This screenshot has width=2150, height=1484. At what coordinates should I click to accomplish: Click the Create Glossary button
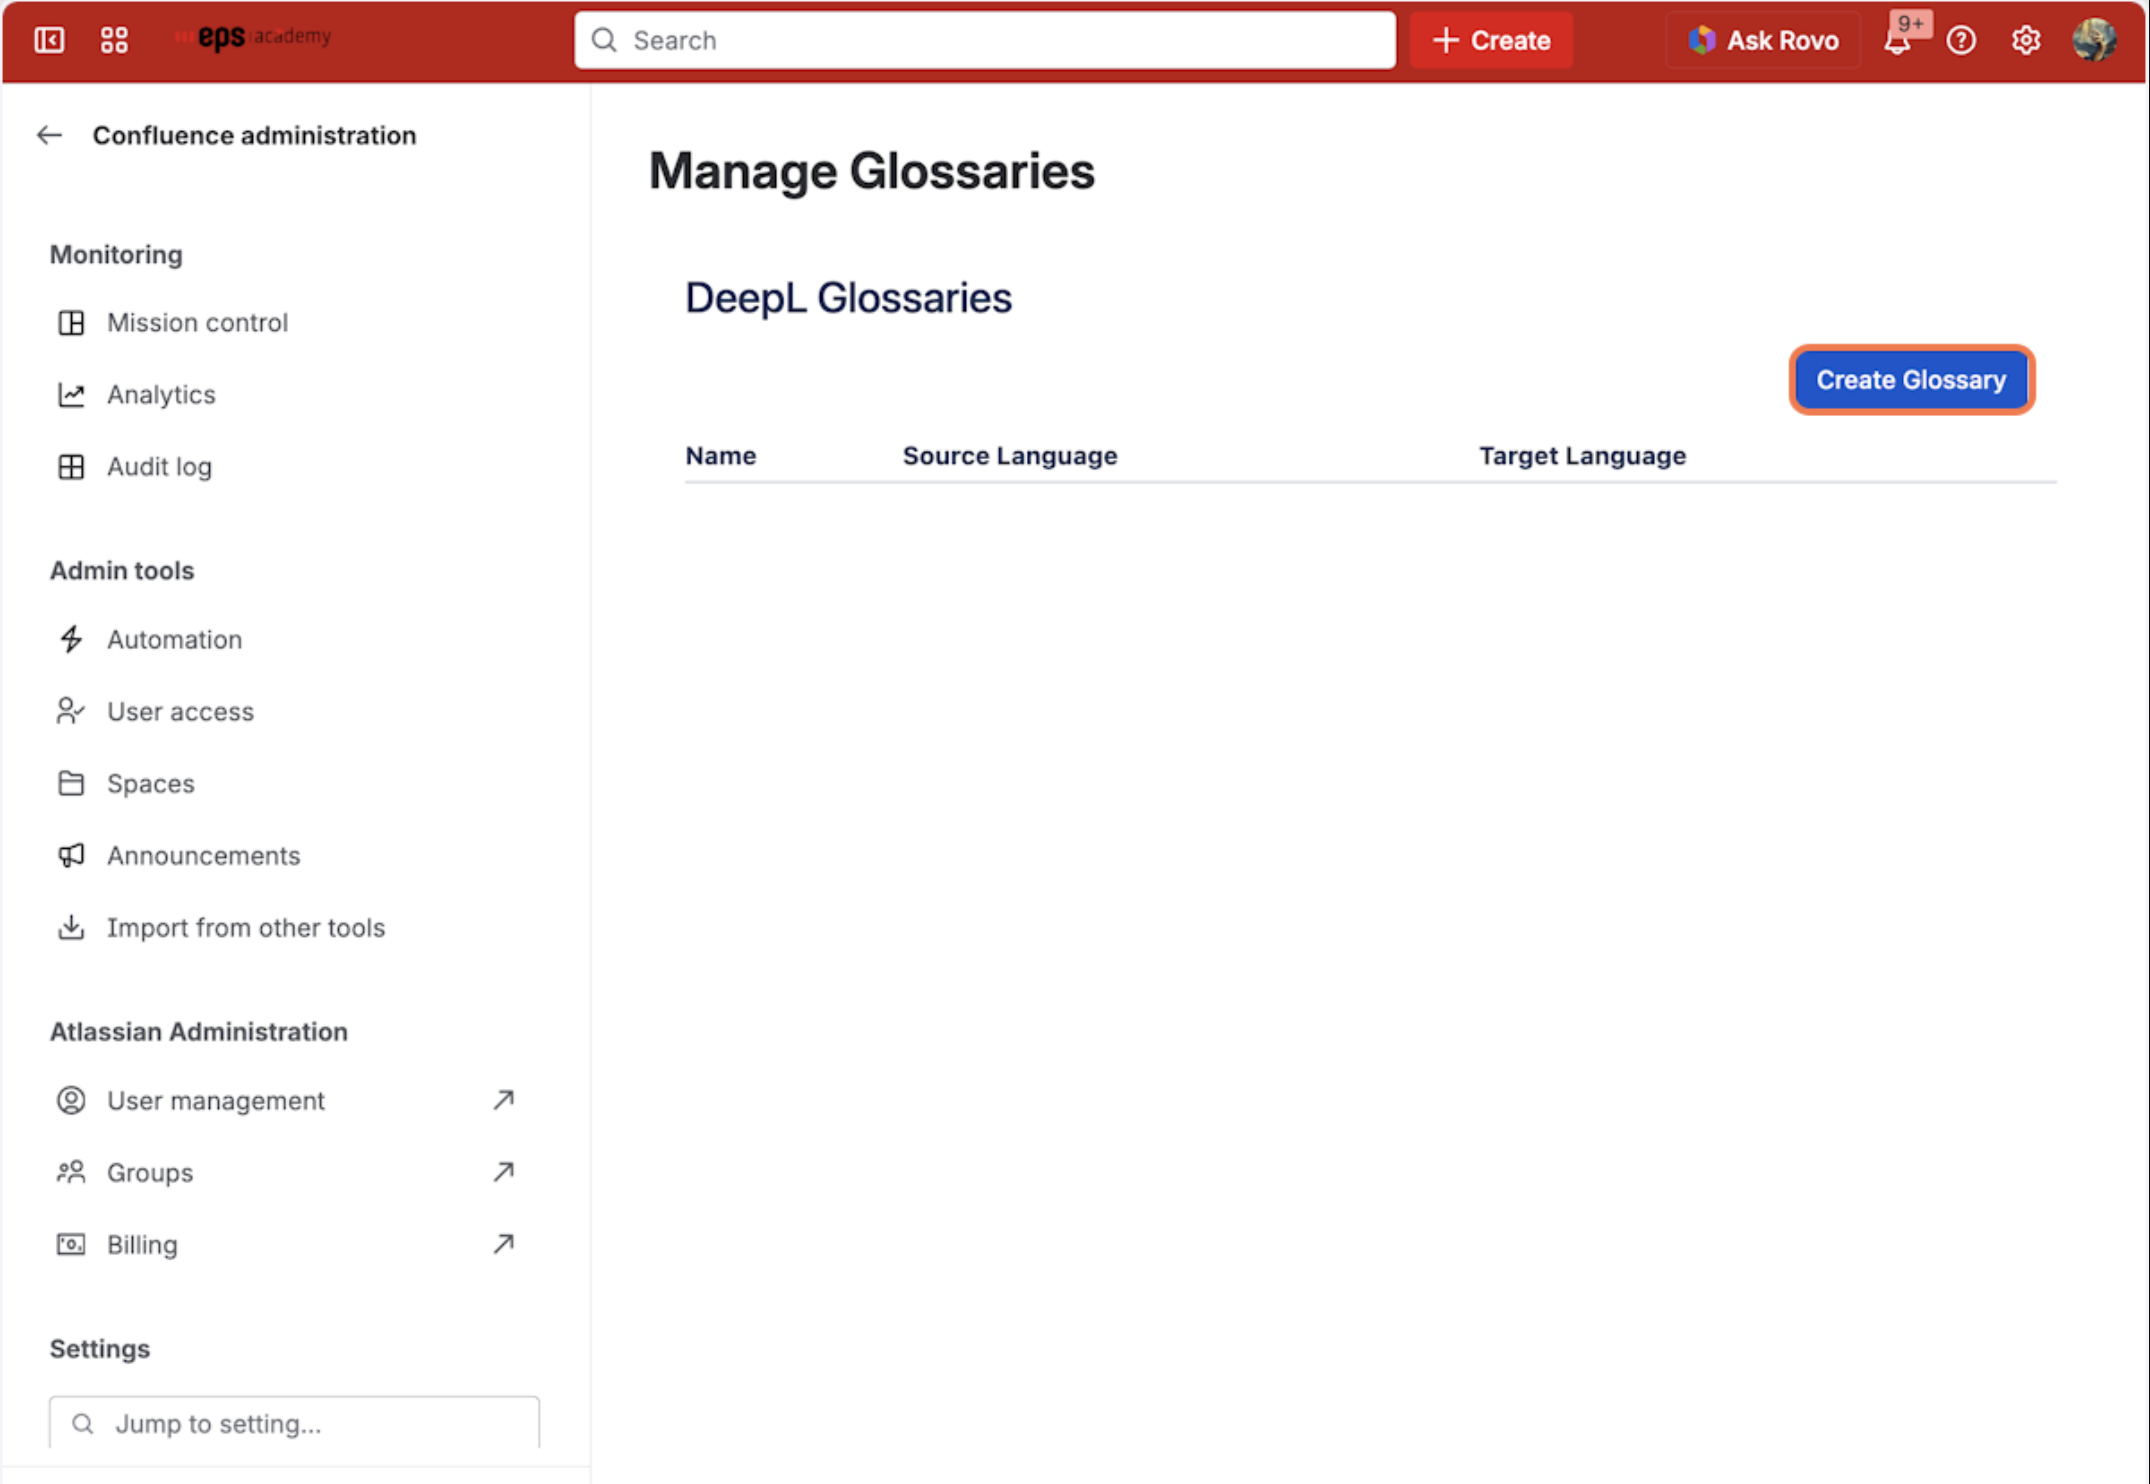pos(1911,380)
